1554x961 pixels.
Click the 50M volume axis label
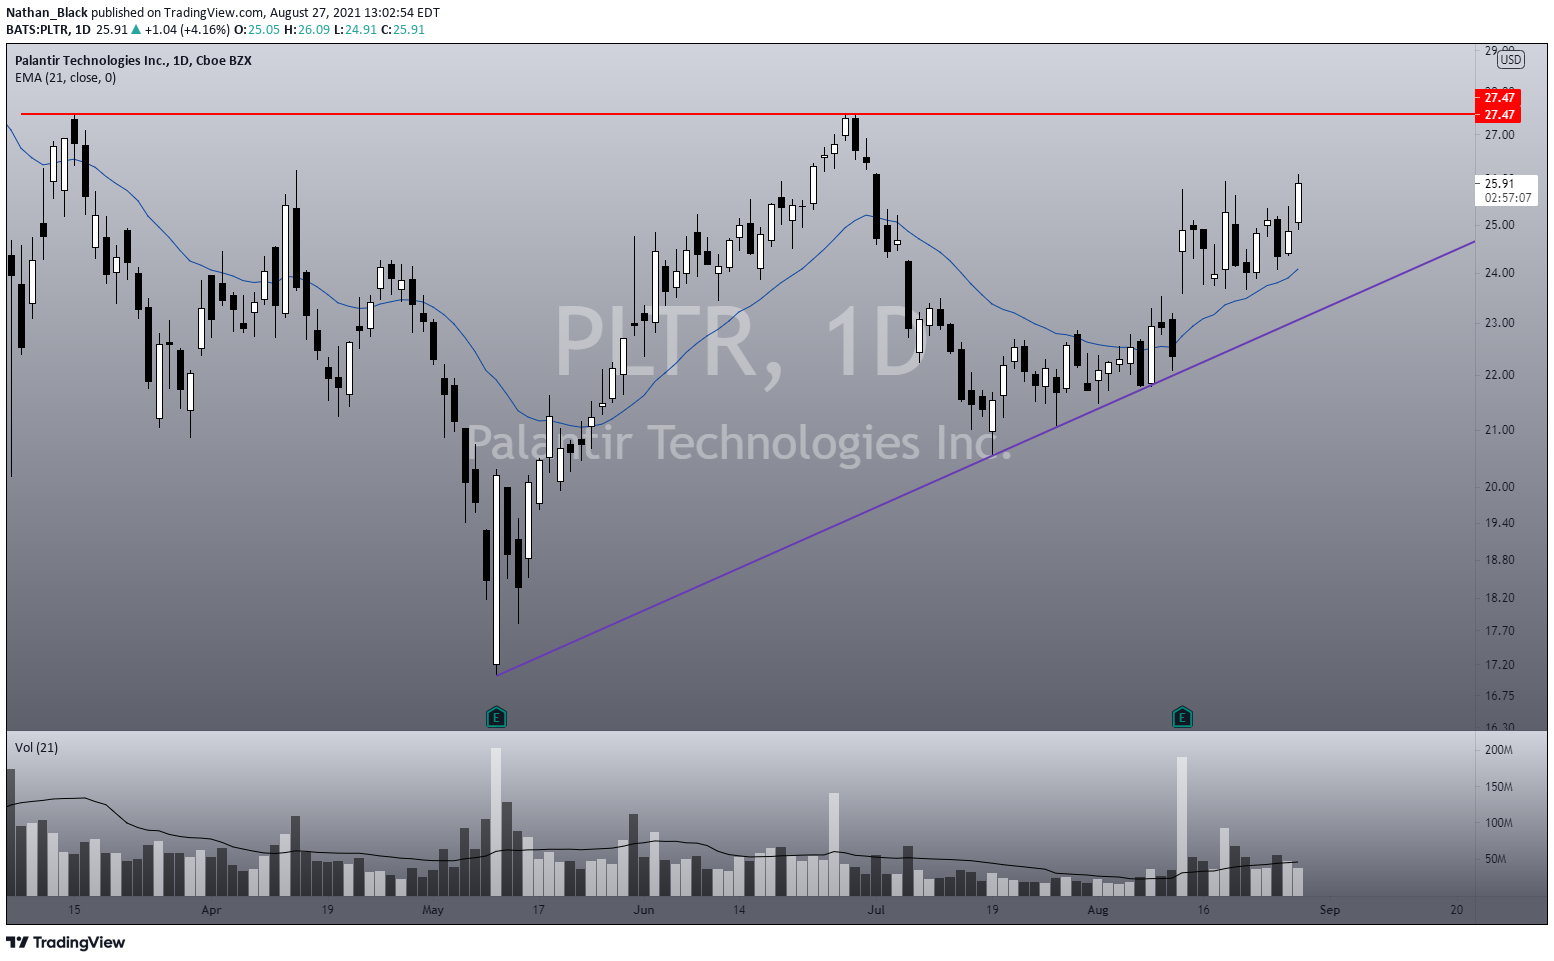point(1495,858)
